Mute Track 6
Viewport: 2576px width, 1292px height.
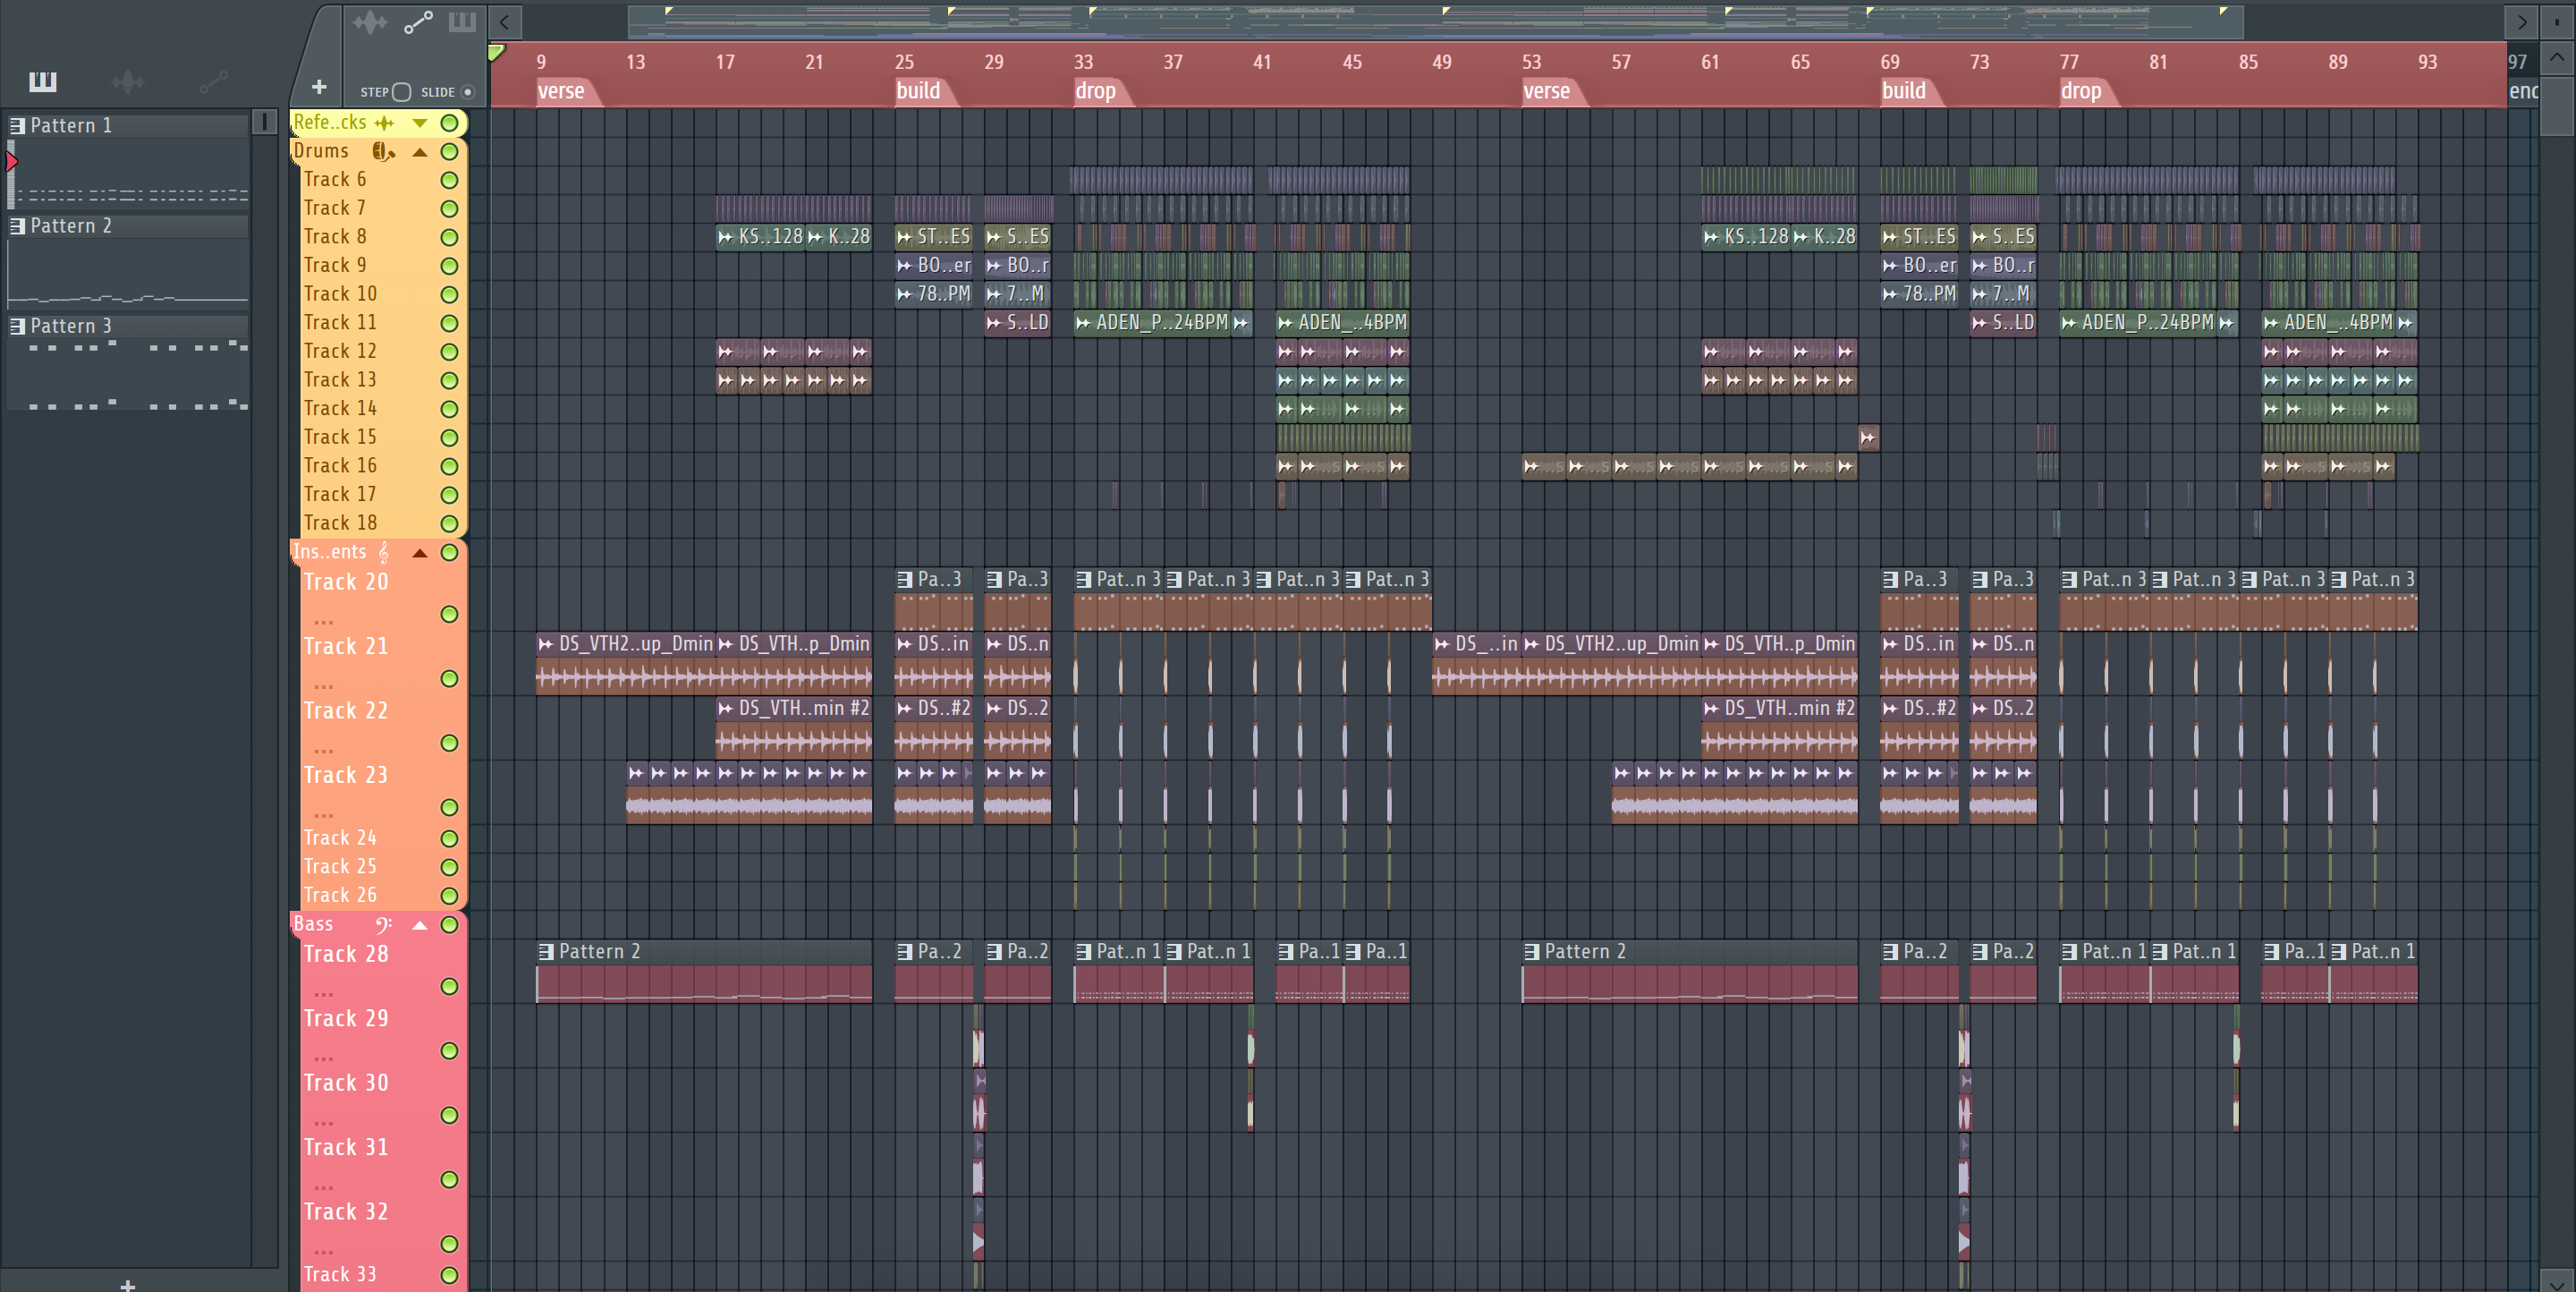coord(450,180)
